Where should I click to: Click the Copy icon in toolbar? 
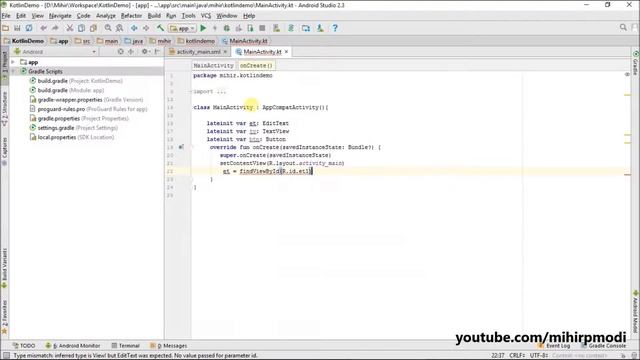[82, 28]
